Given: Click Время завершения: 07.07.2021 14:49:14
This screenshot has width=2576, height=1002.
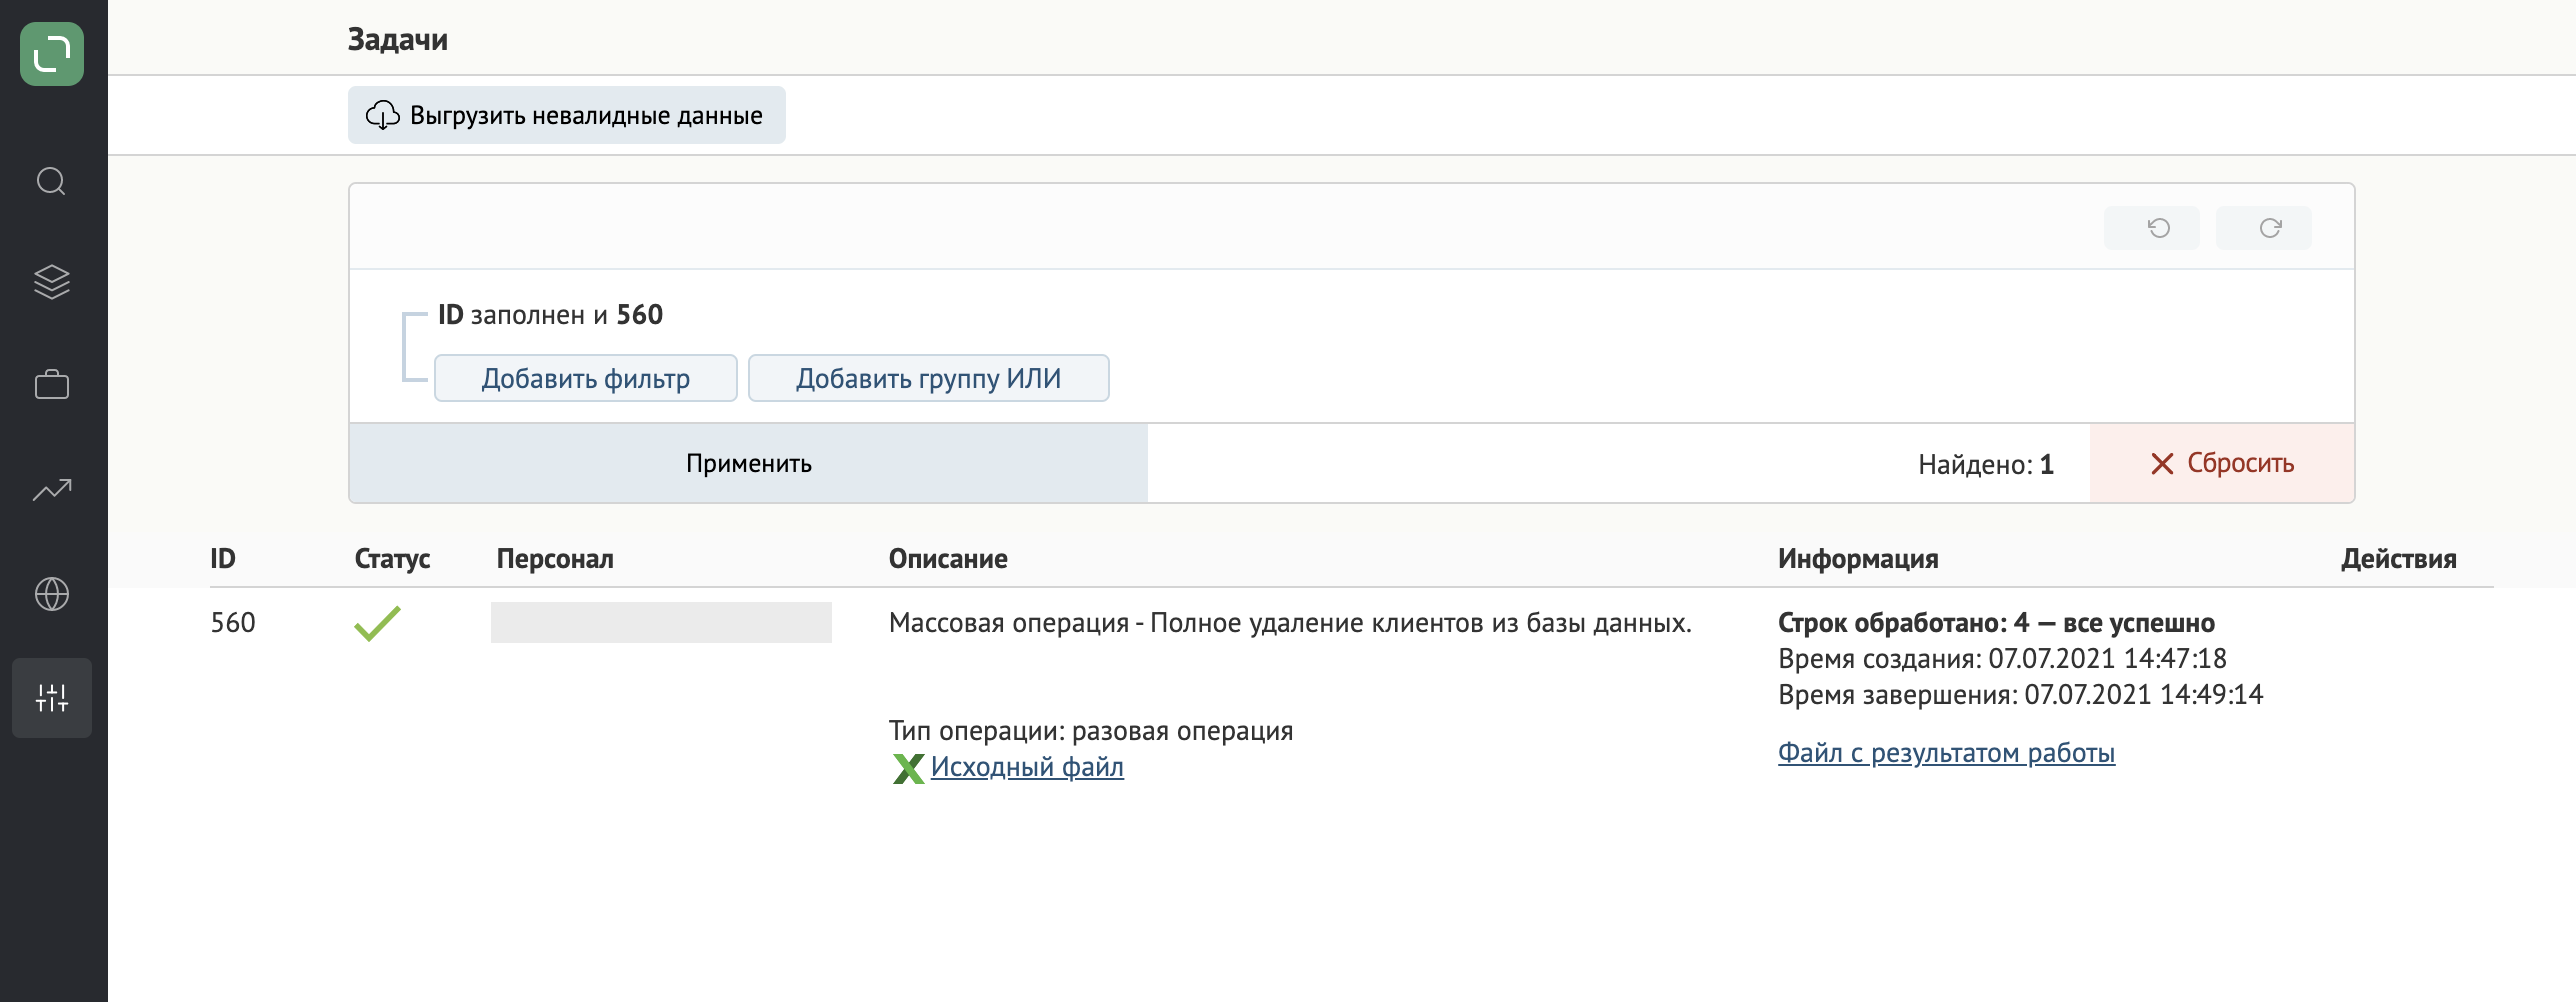Looking at the screenshot, I should click(2020, 695).
